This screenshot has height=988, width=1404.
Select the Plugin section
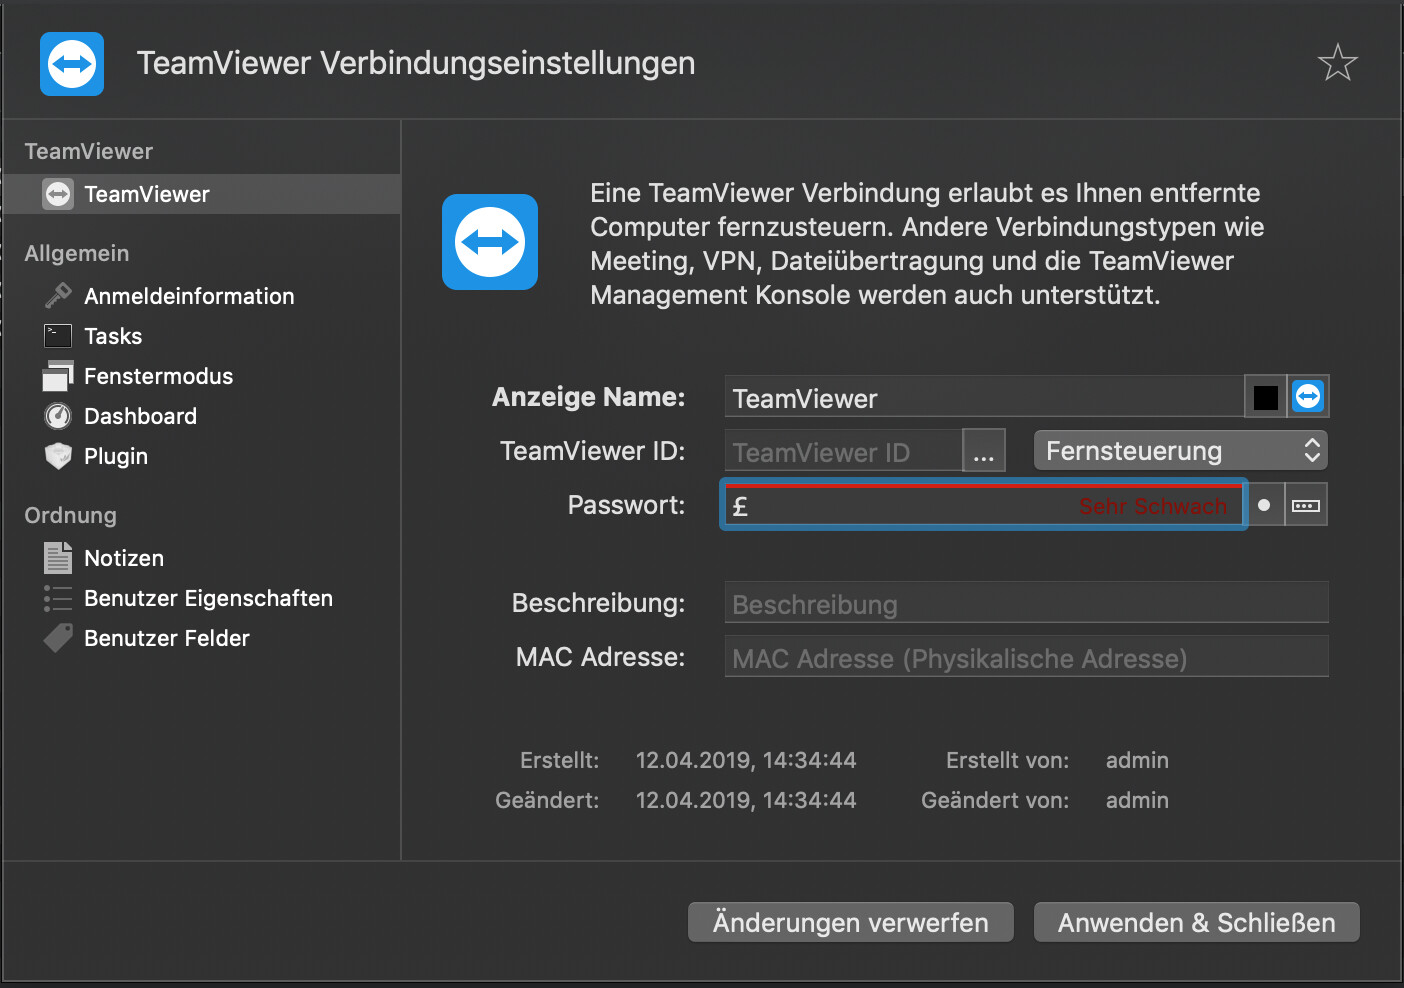(x=115, y=456)
